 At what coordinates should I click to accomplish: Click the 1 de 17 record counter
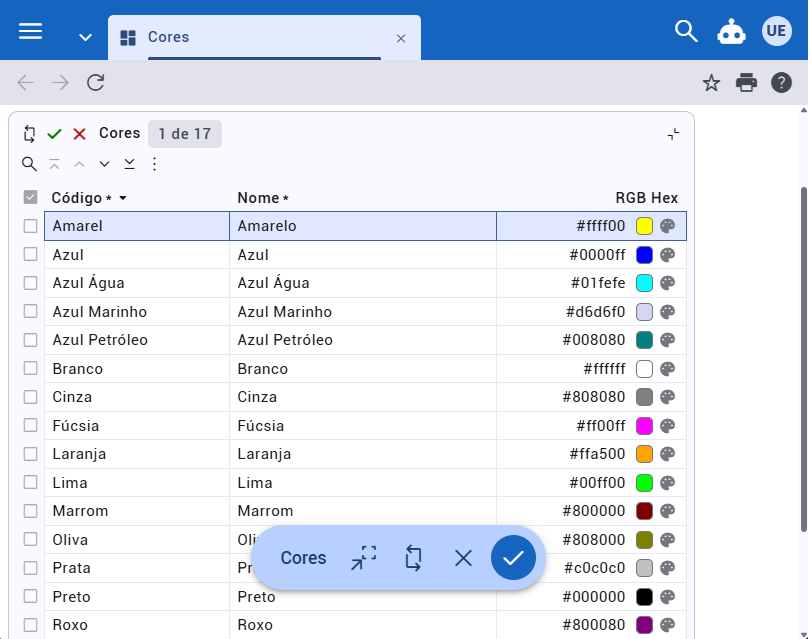(x=185, y=134)
